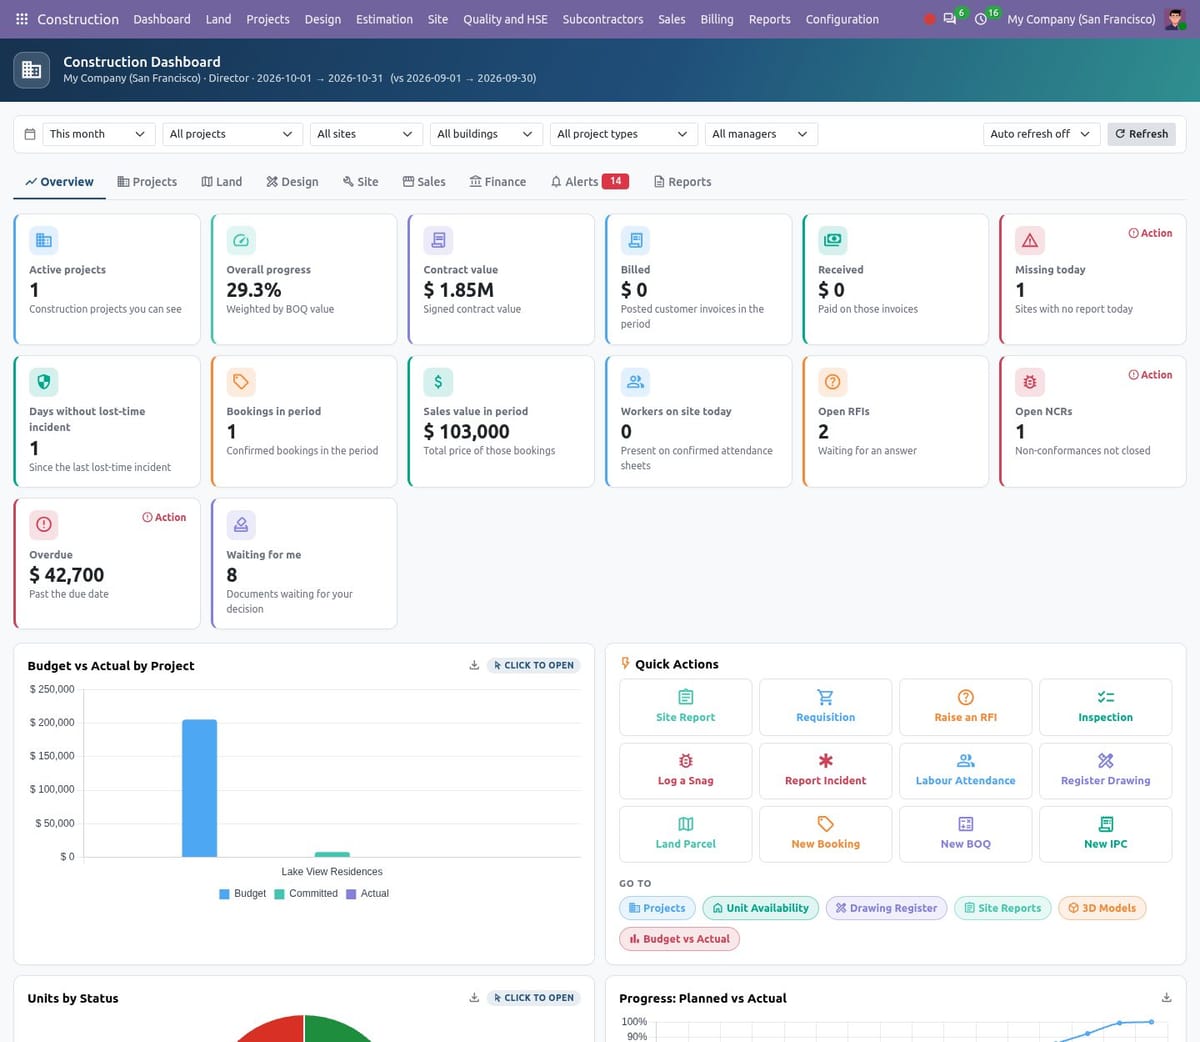Expand the All sites filter dropdown
This screenshot has width=1200, height=1042.
tap(365, 134)
